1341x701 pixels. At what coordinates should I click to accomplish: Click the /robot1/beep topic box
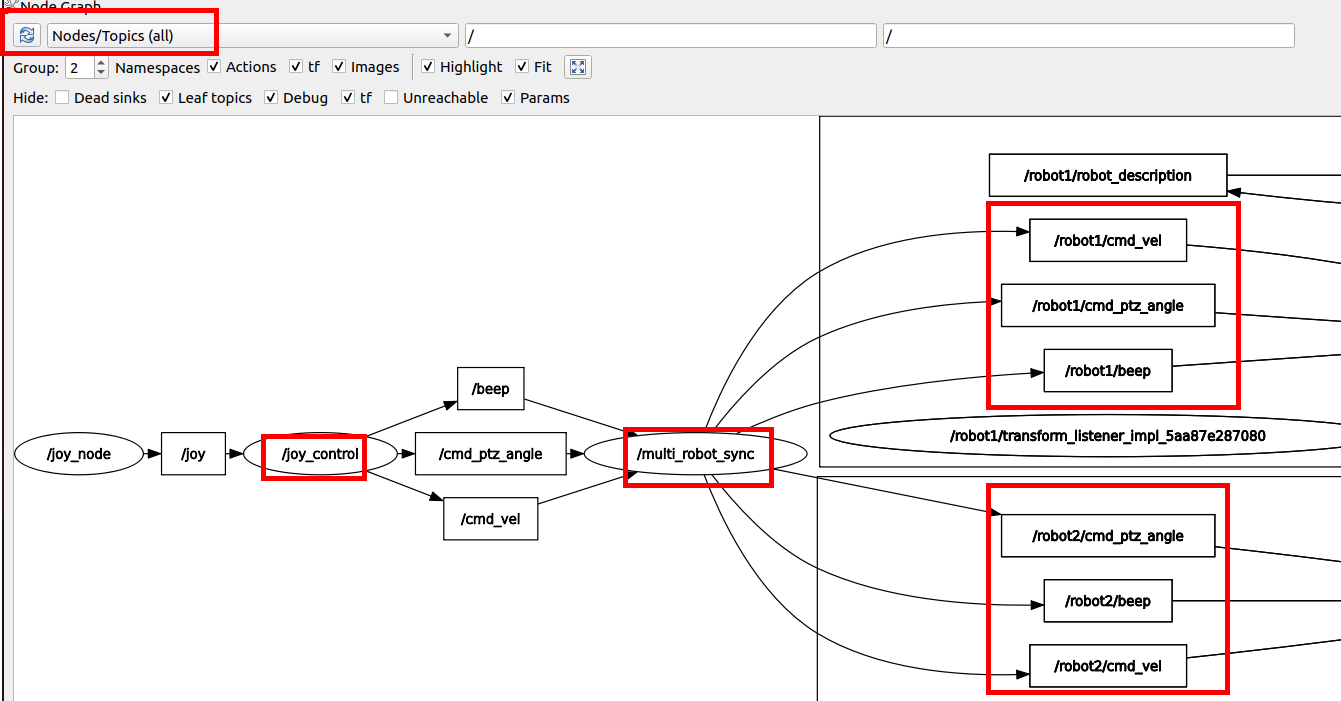point(1108,370)
